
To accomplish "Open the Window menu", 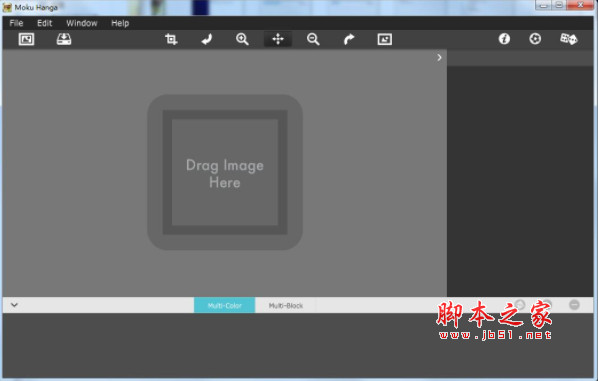I will [82, 23].
